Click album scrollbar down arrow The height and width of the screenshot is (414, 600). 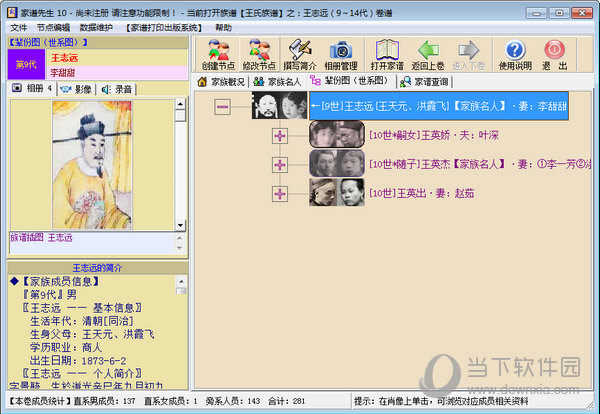pos(180,225)
